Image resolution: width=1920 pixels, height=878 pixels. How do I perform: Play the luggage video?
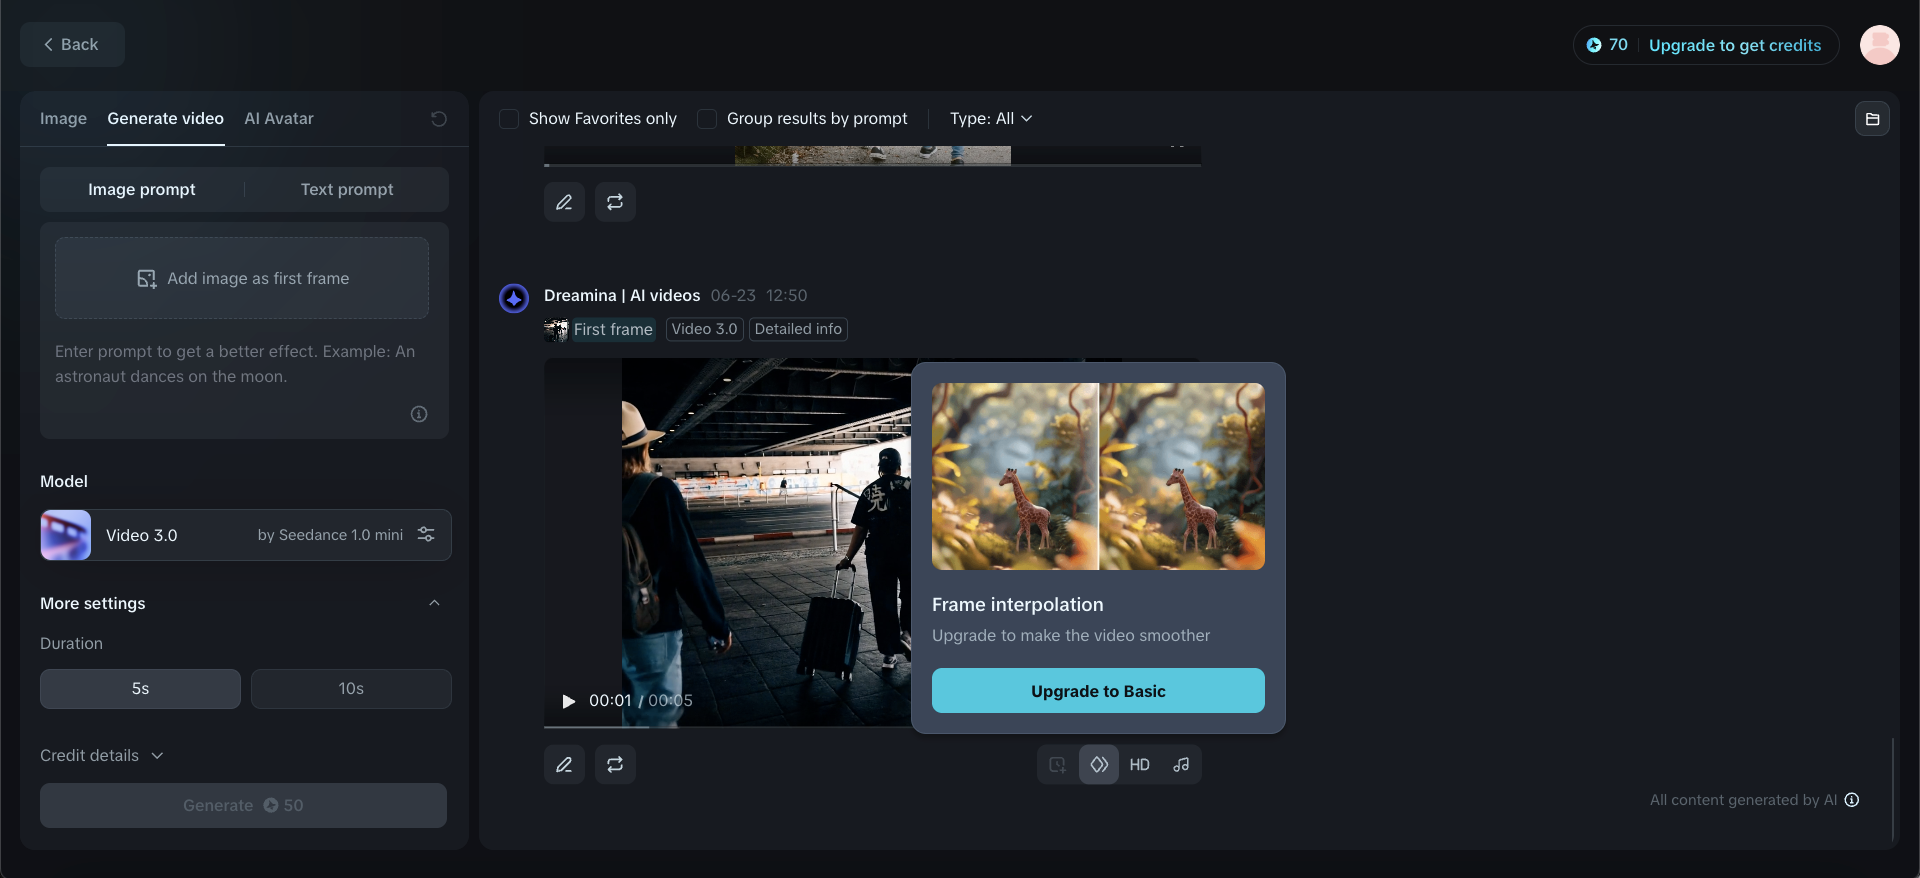coord(568,701)
